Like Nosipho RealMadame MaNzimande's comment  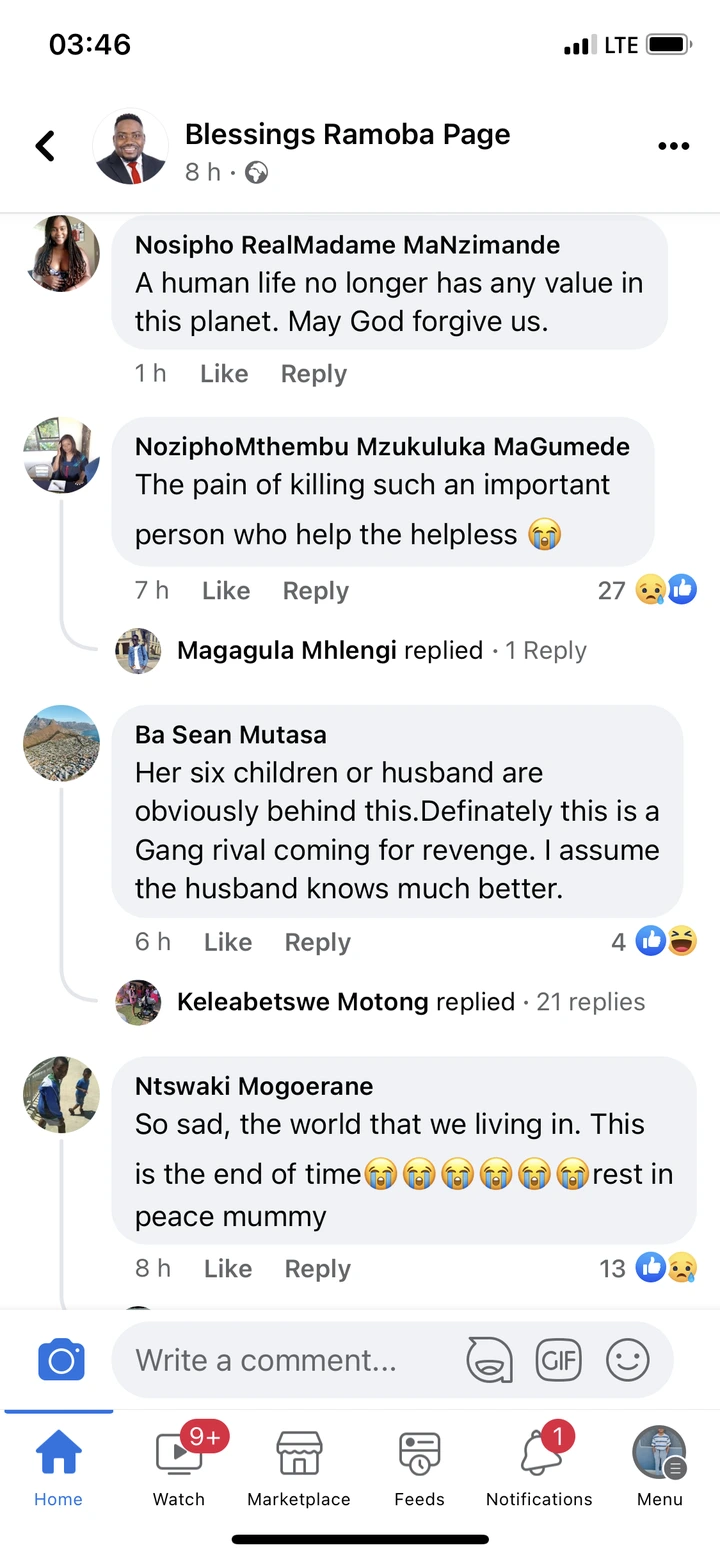[224, 374]
